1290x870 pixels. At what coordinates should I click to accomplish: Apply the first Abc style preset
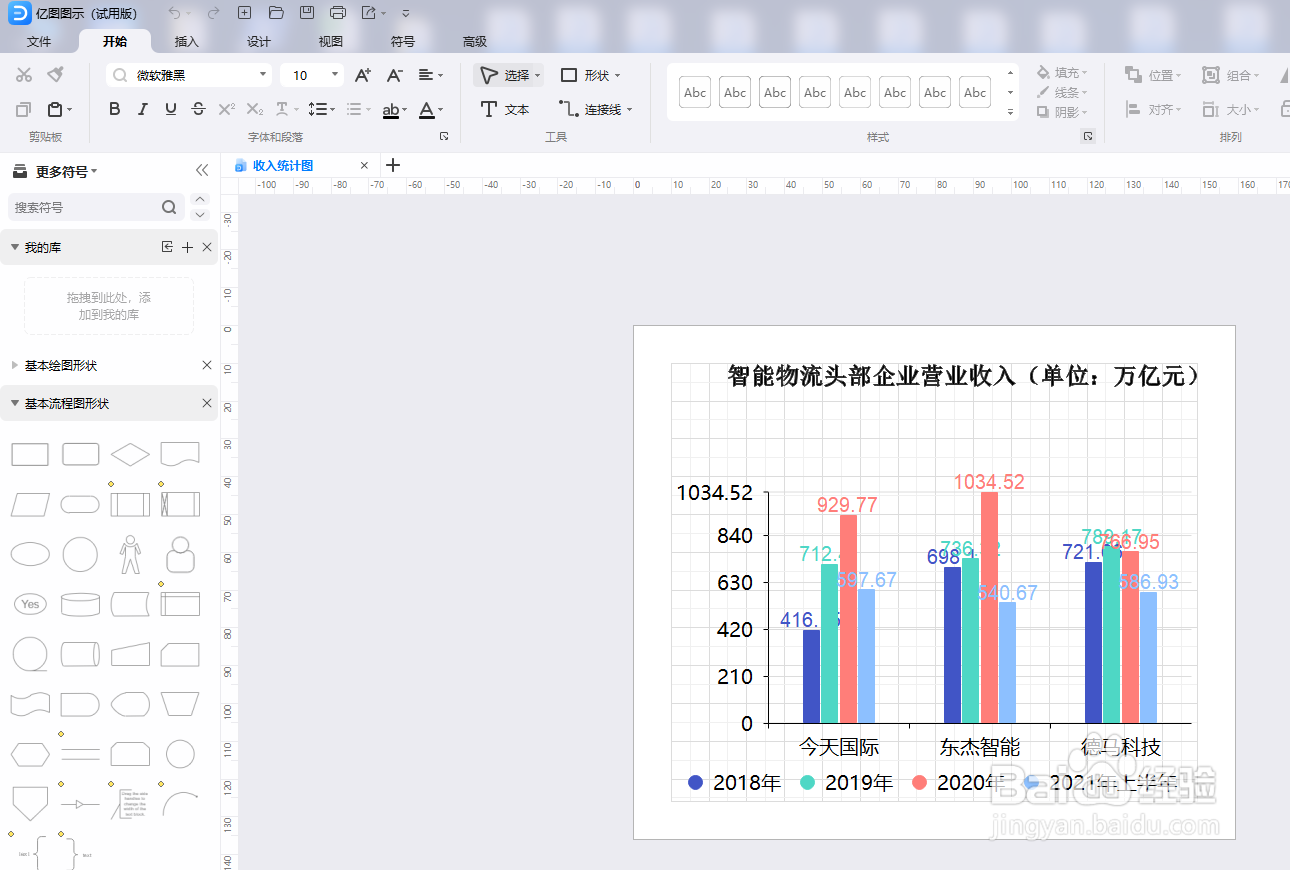695,92
